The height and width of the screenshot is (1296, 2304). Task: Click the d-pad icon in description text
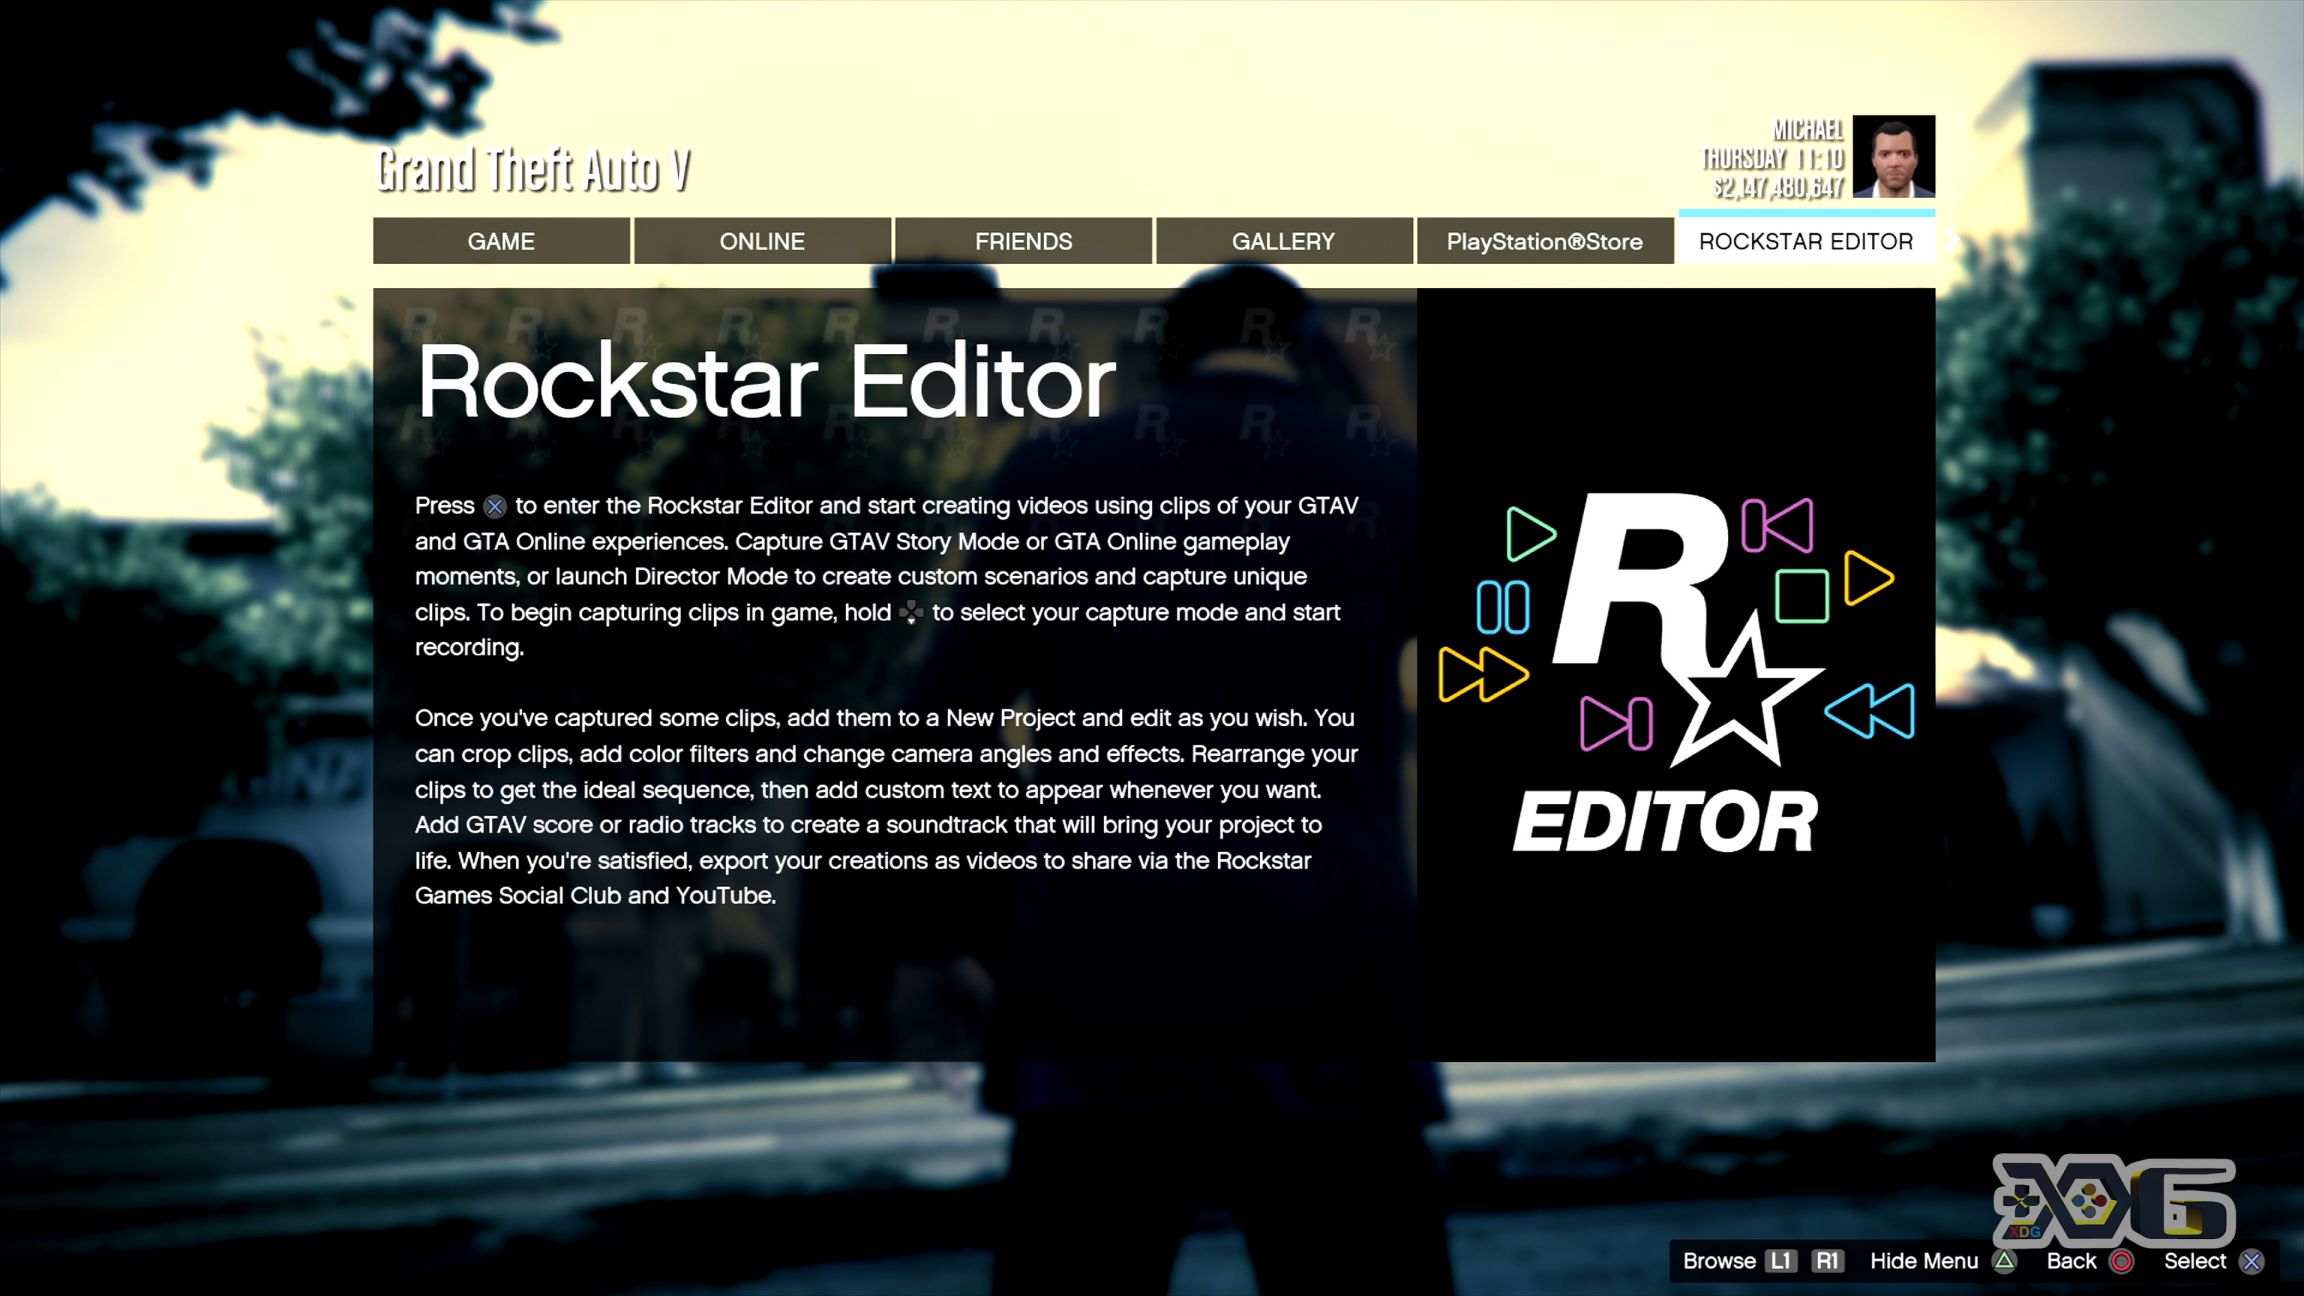[x=911, y=613]
